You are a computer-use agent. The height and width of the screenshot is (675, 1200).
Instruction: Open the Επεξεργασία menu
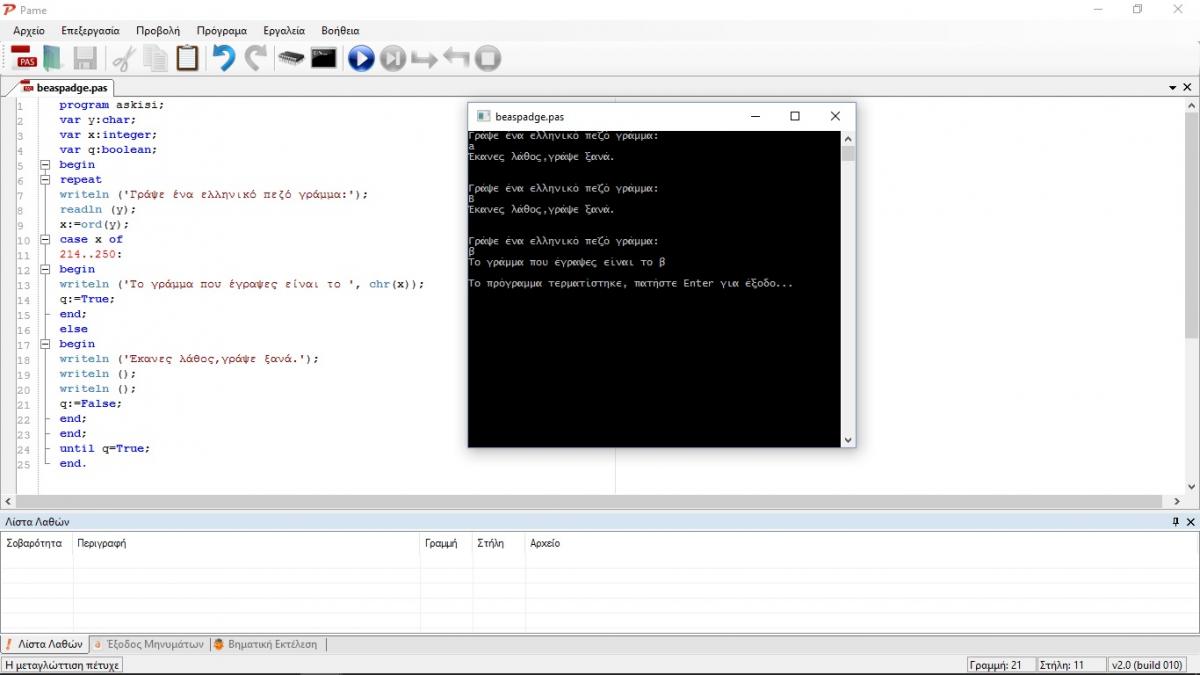[90, 31]
